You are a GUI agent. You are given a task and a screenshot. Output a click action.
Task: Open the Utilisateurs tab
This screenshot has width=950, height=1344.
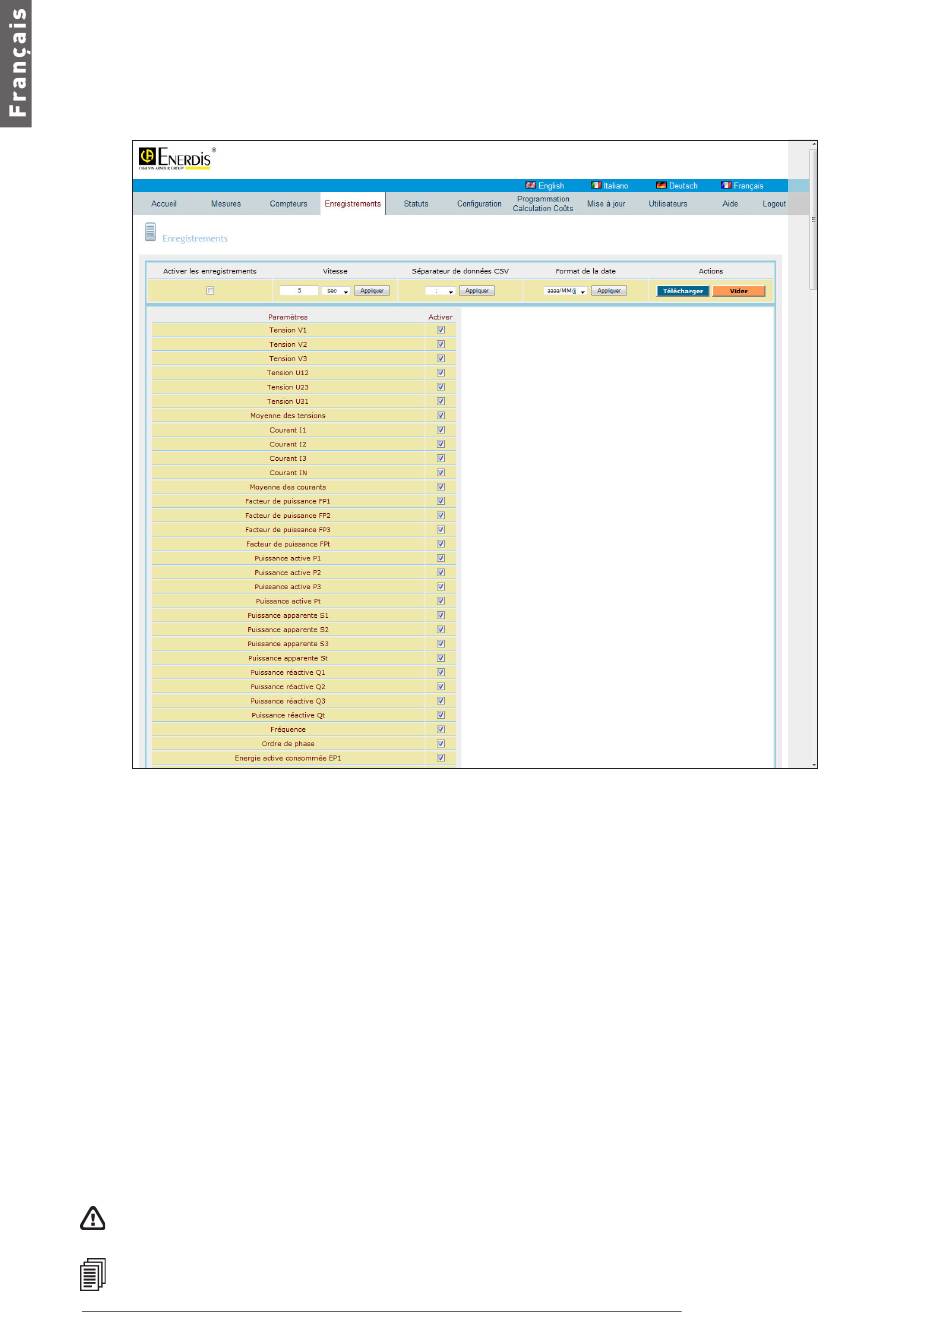point(668,204)
